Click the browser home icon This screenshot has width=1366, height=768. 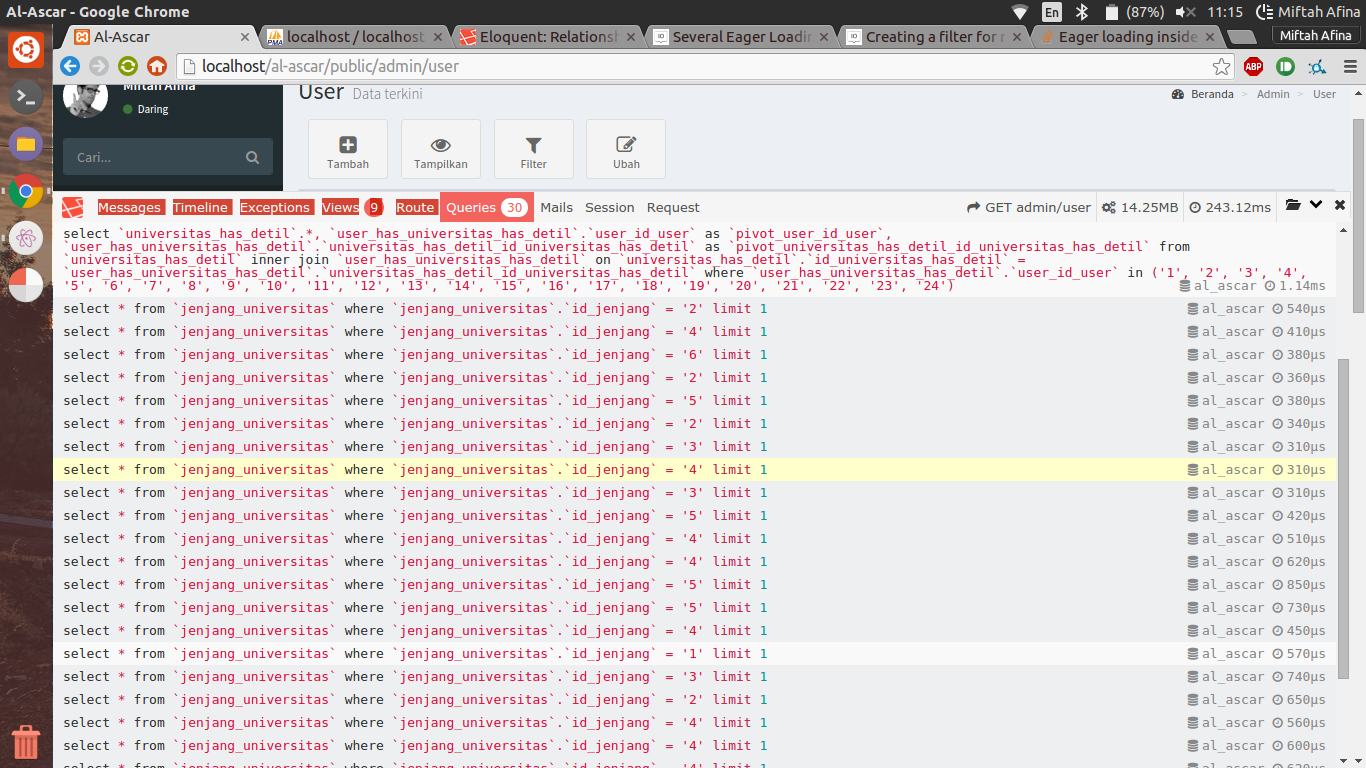pos(157,67)
